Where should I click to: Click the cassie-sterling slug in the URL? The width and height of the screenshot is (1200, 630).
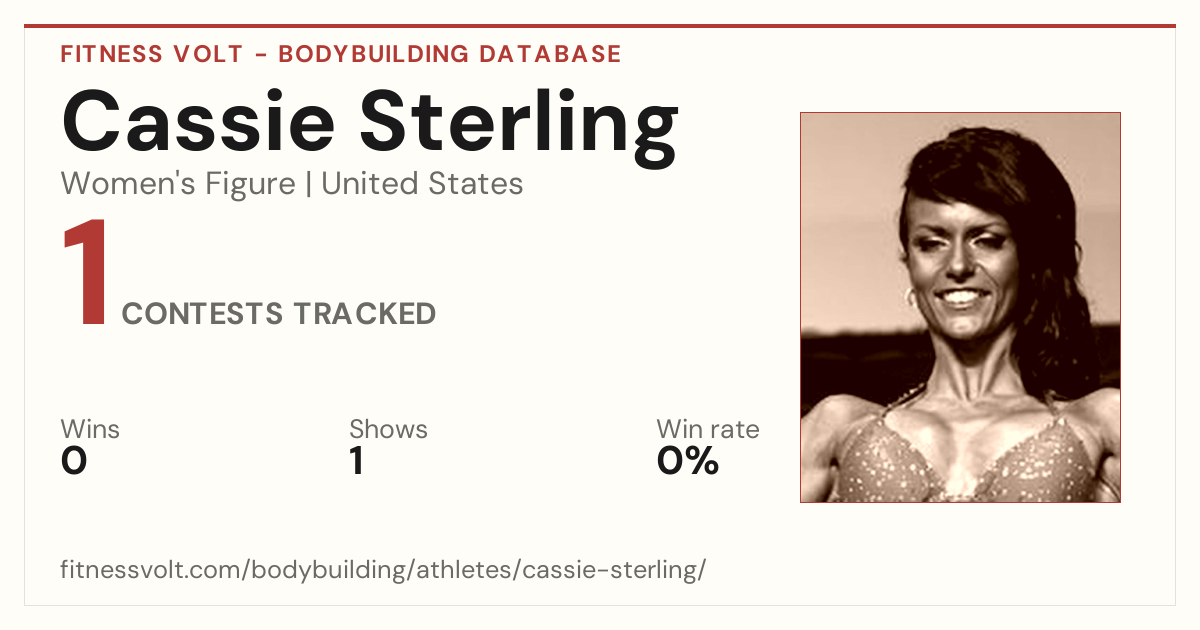pyautogui.click(x=613, y=571)
